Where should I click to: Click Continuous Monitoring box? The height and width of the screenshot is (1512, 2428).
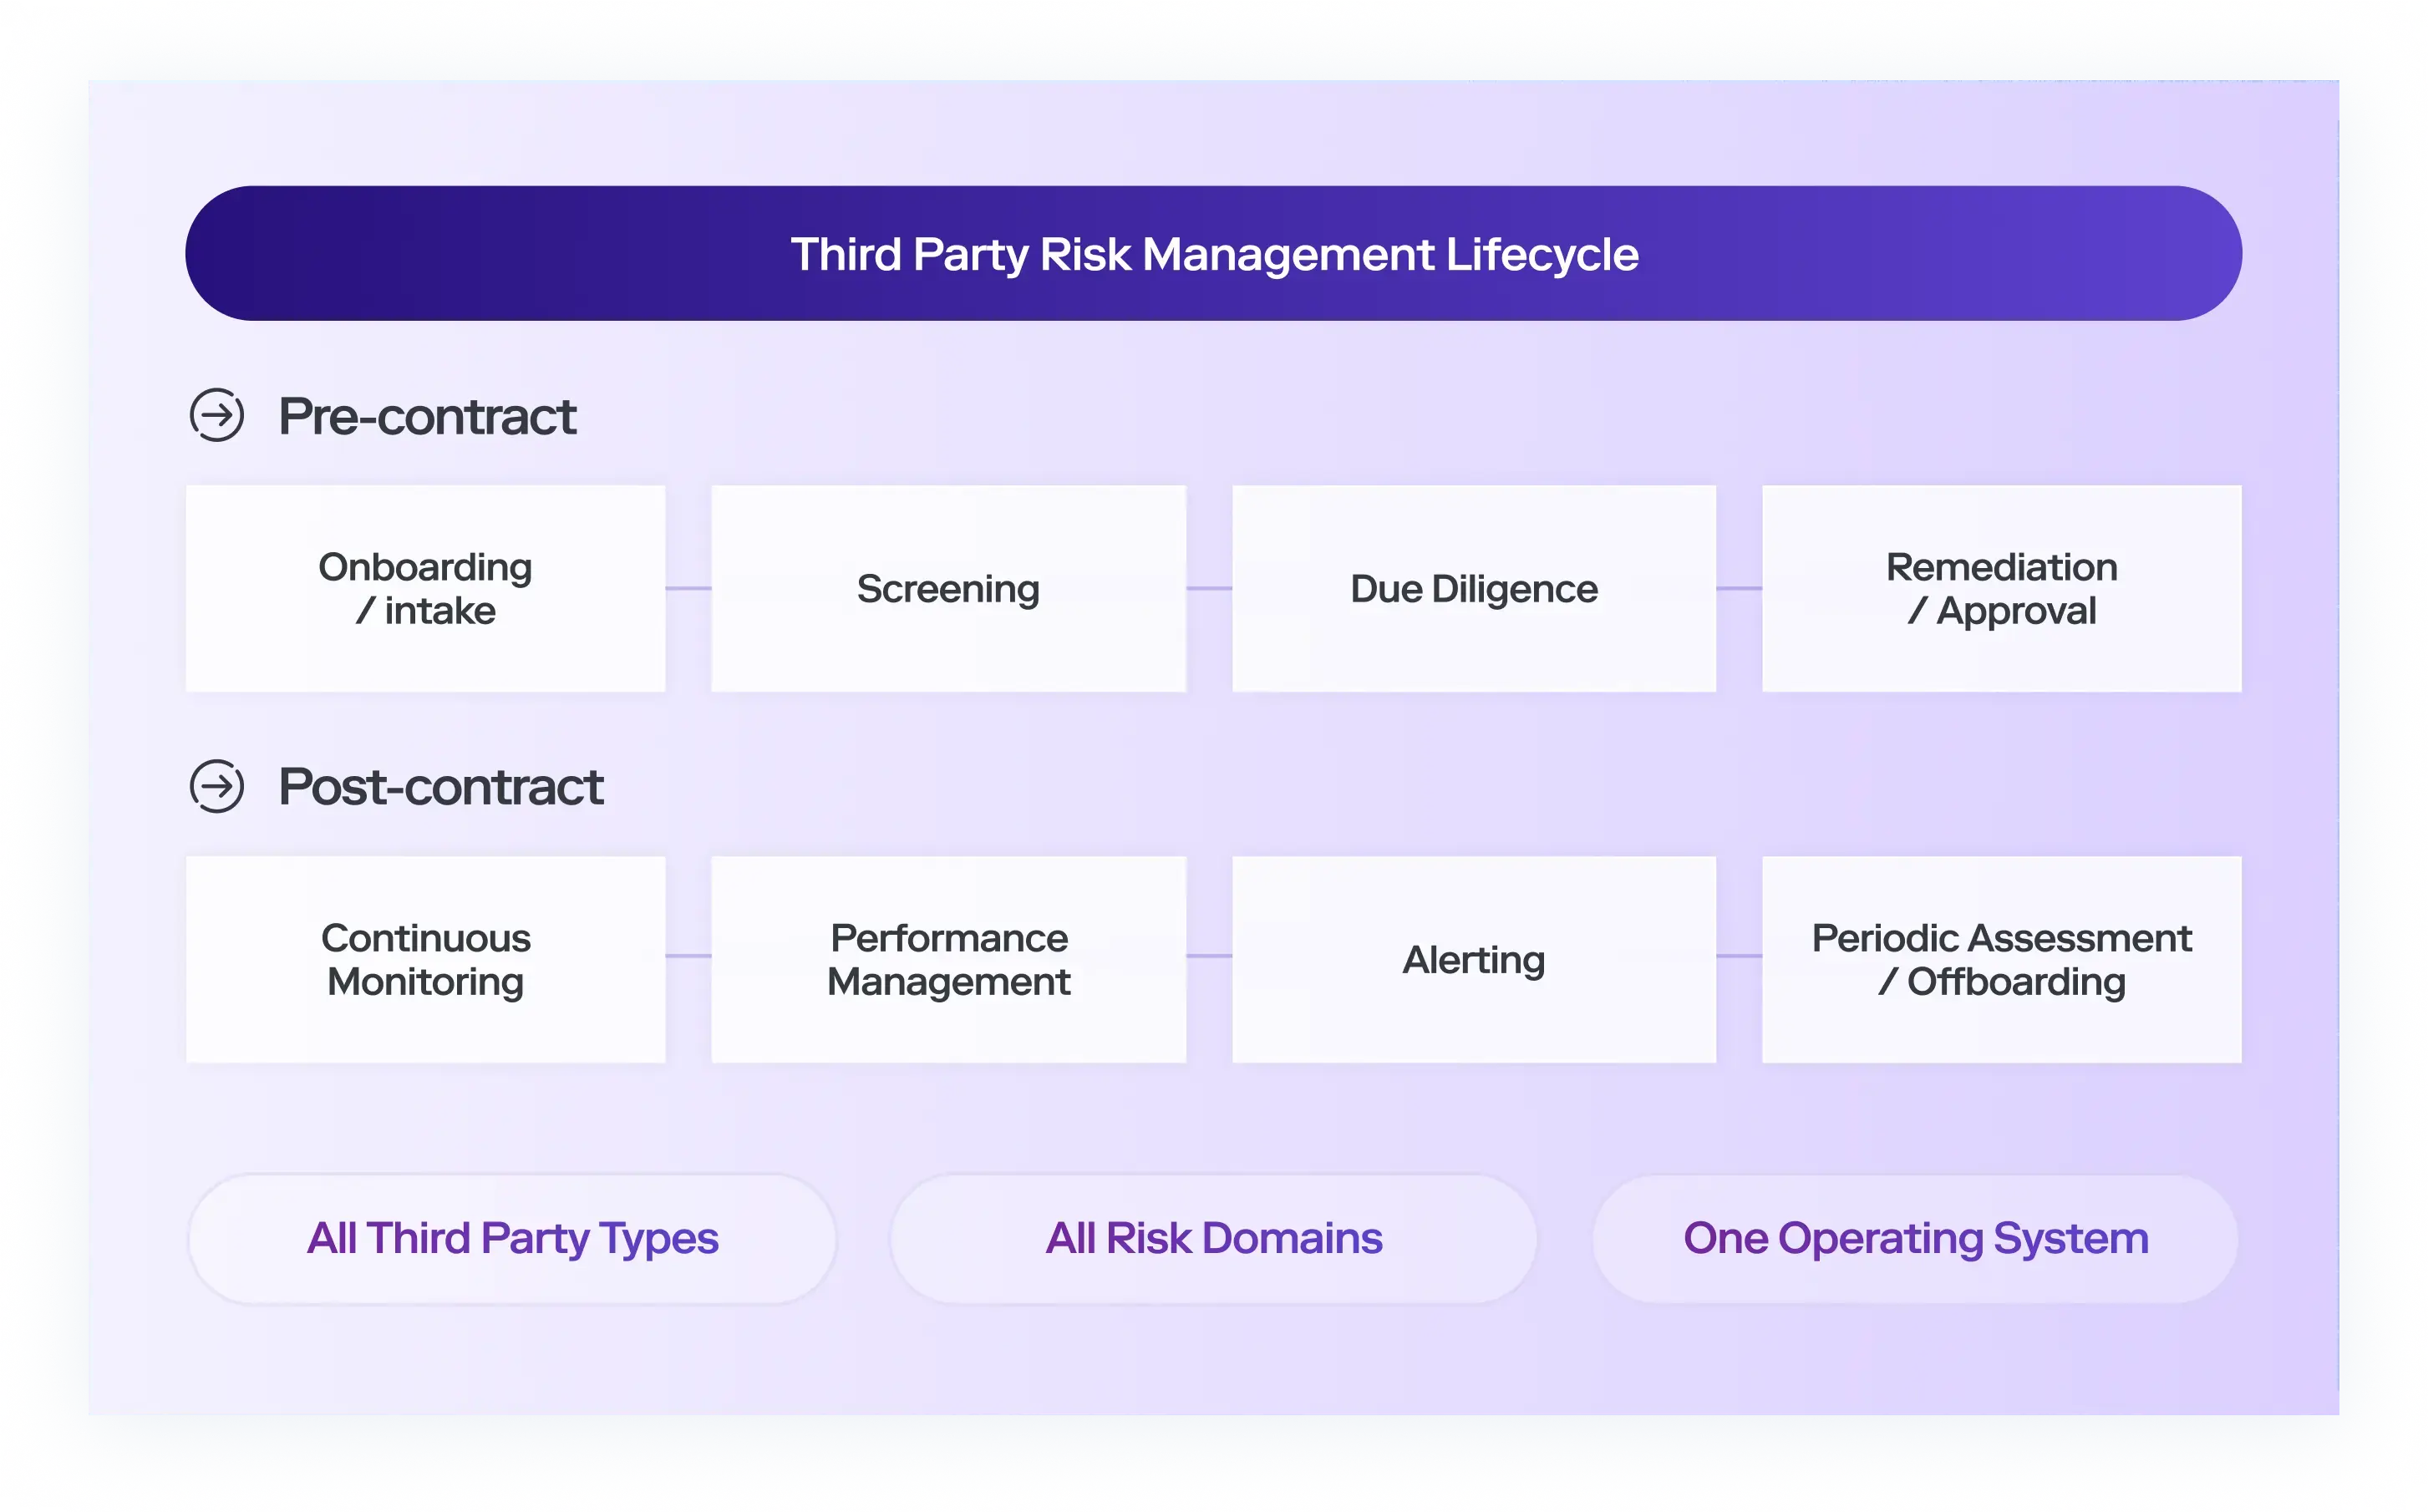[425, 959]
